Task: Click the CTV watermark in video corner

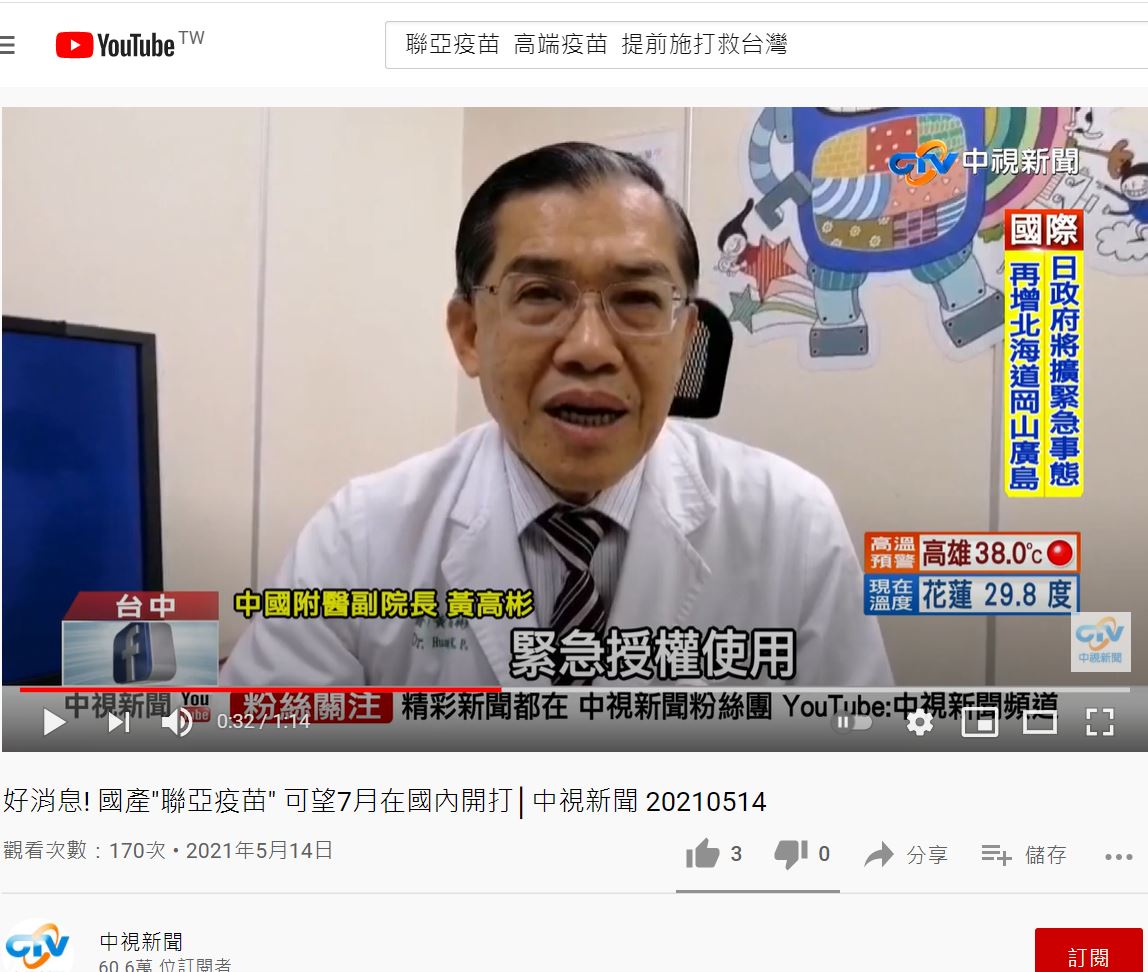Action: click(1100, 641)
